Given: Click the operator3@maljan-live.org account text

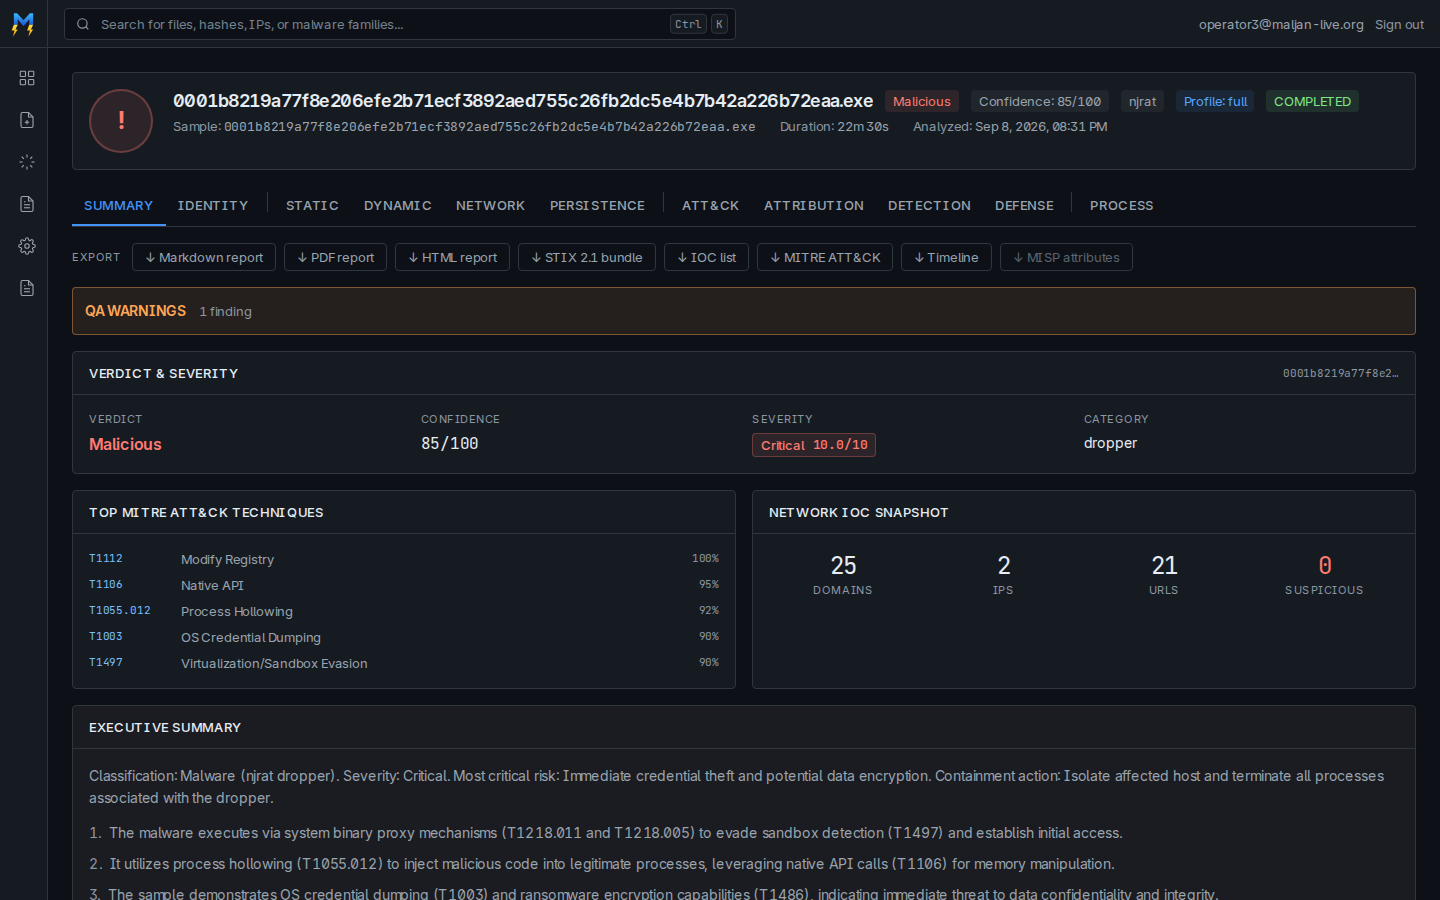Looking at the screenshot, I should click(1281, 24).
